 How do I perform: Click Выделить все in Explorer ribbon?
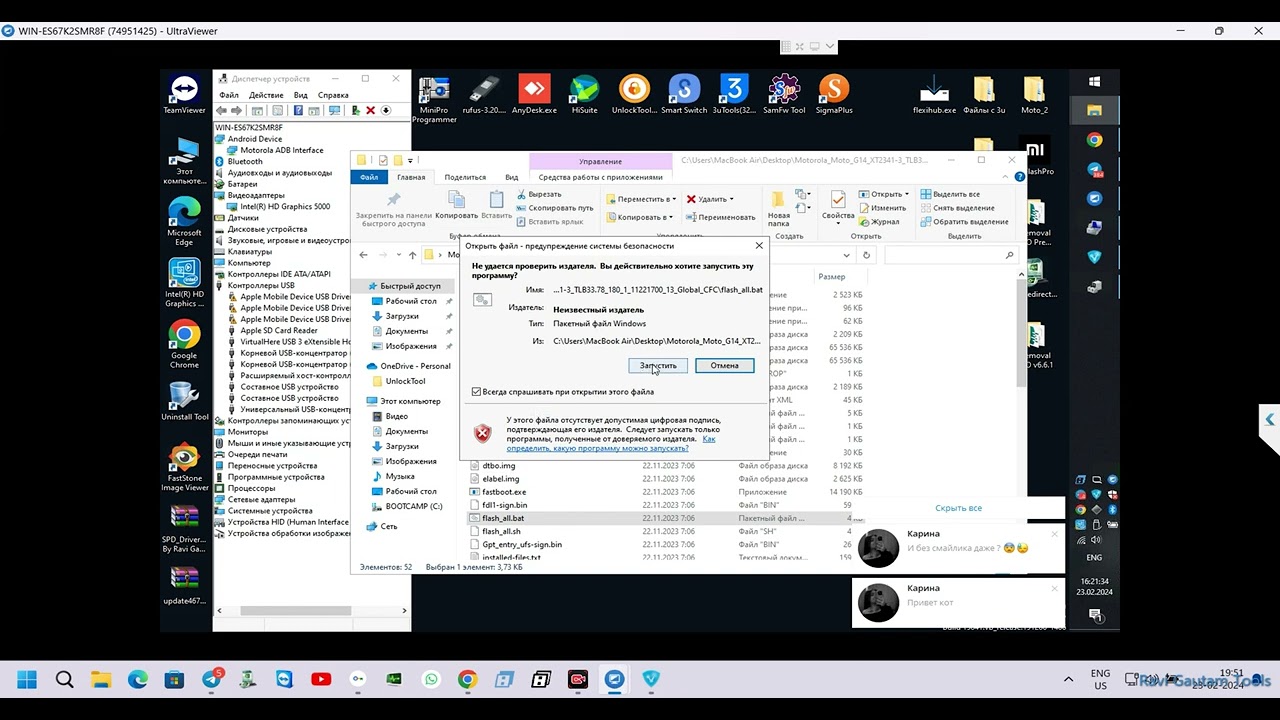(x=950, y=194)
